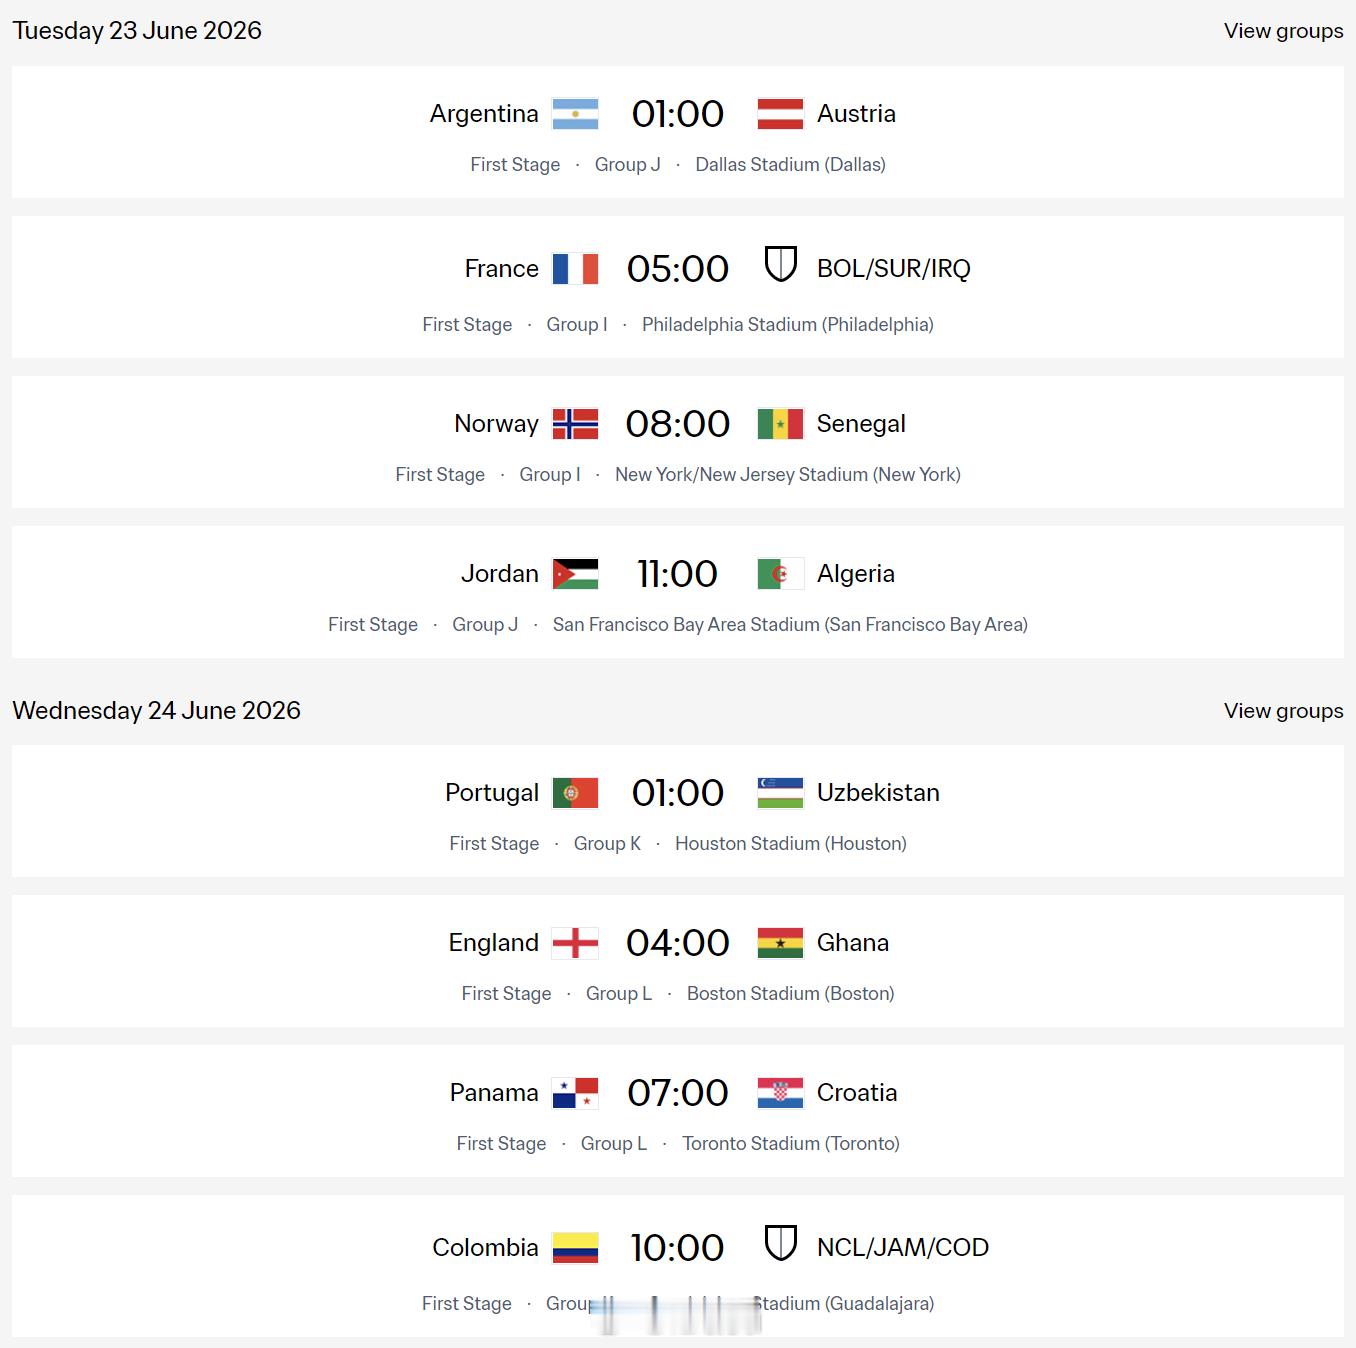
Task: Open the Portugal vs Uzbekistan 01:00 match
Action: (678, 811)
